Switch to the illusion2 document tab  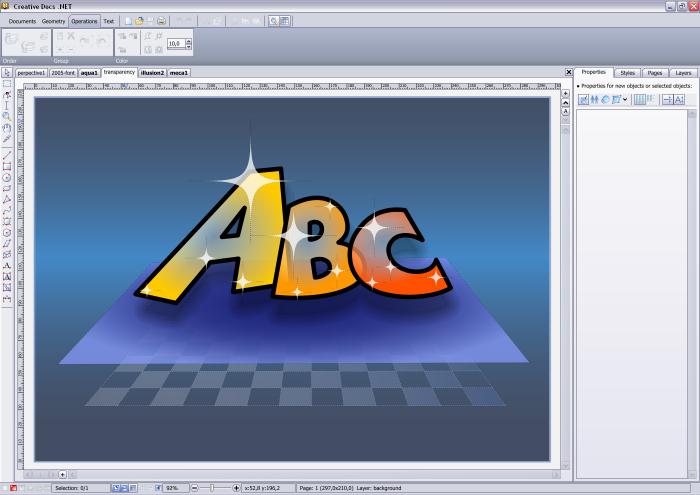pyautogui.click(x=152, y=73)
